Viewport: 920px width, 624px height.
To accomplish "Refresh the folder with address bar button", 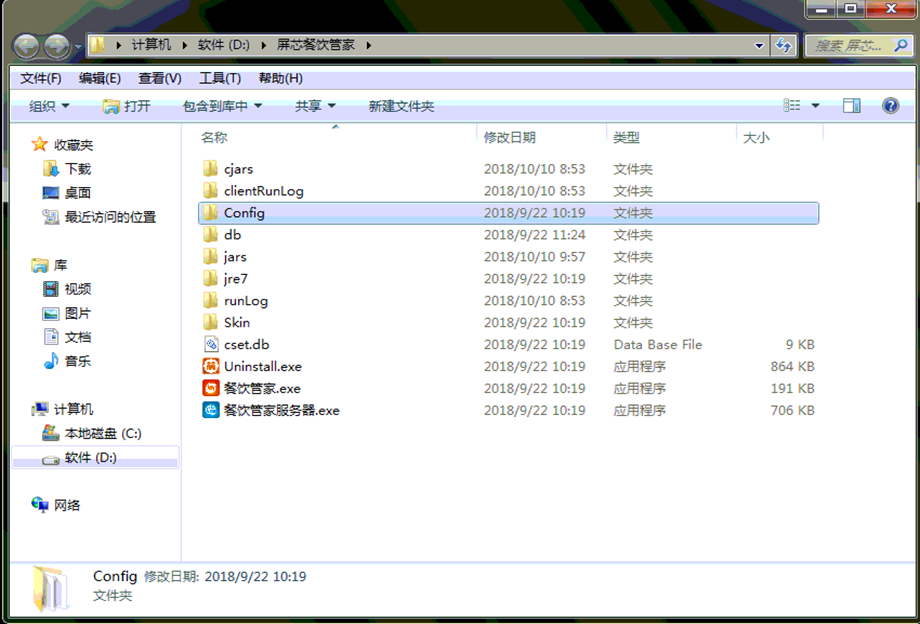I will 783,45.
